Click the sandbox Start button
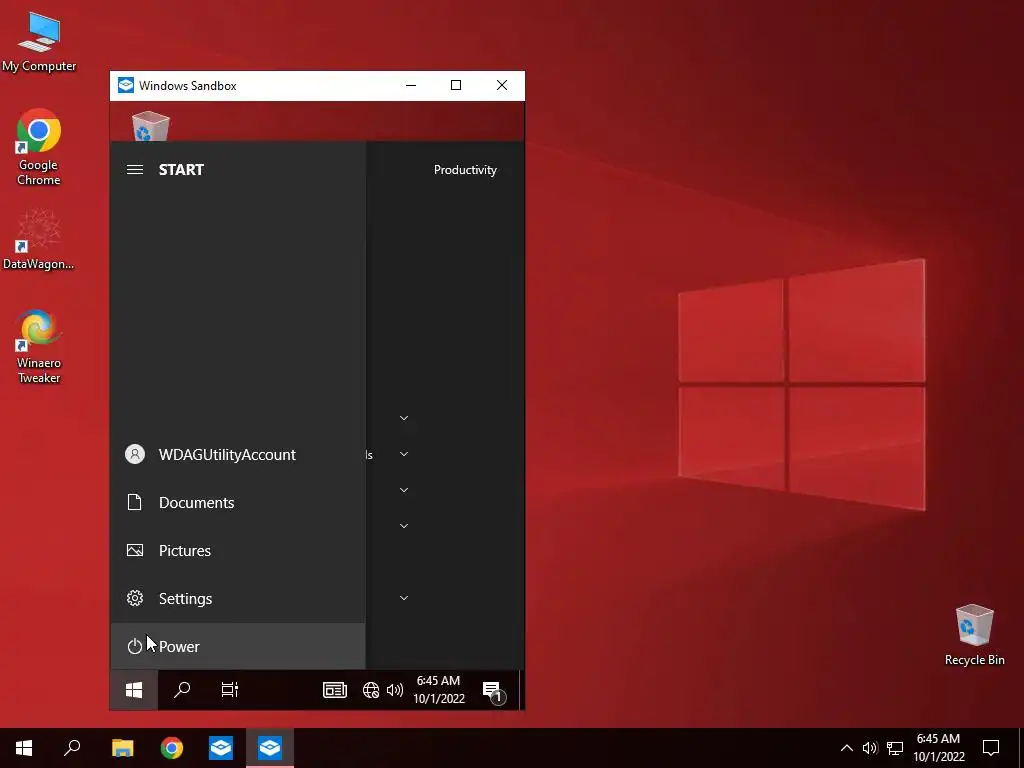This screenshot has height=768, width=1024. (134, 690)
